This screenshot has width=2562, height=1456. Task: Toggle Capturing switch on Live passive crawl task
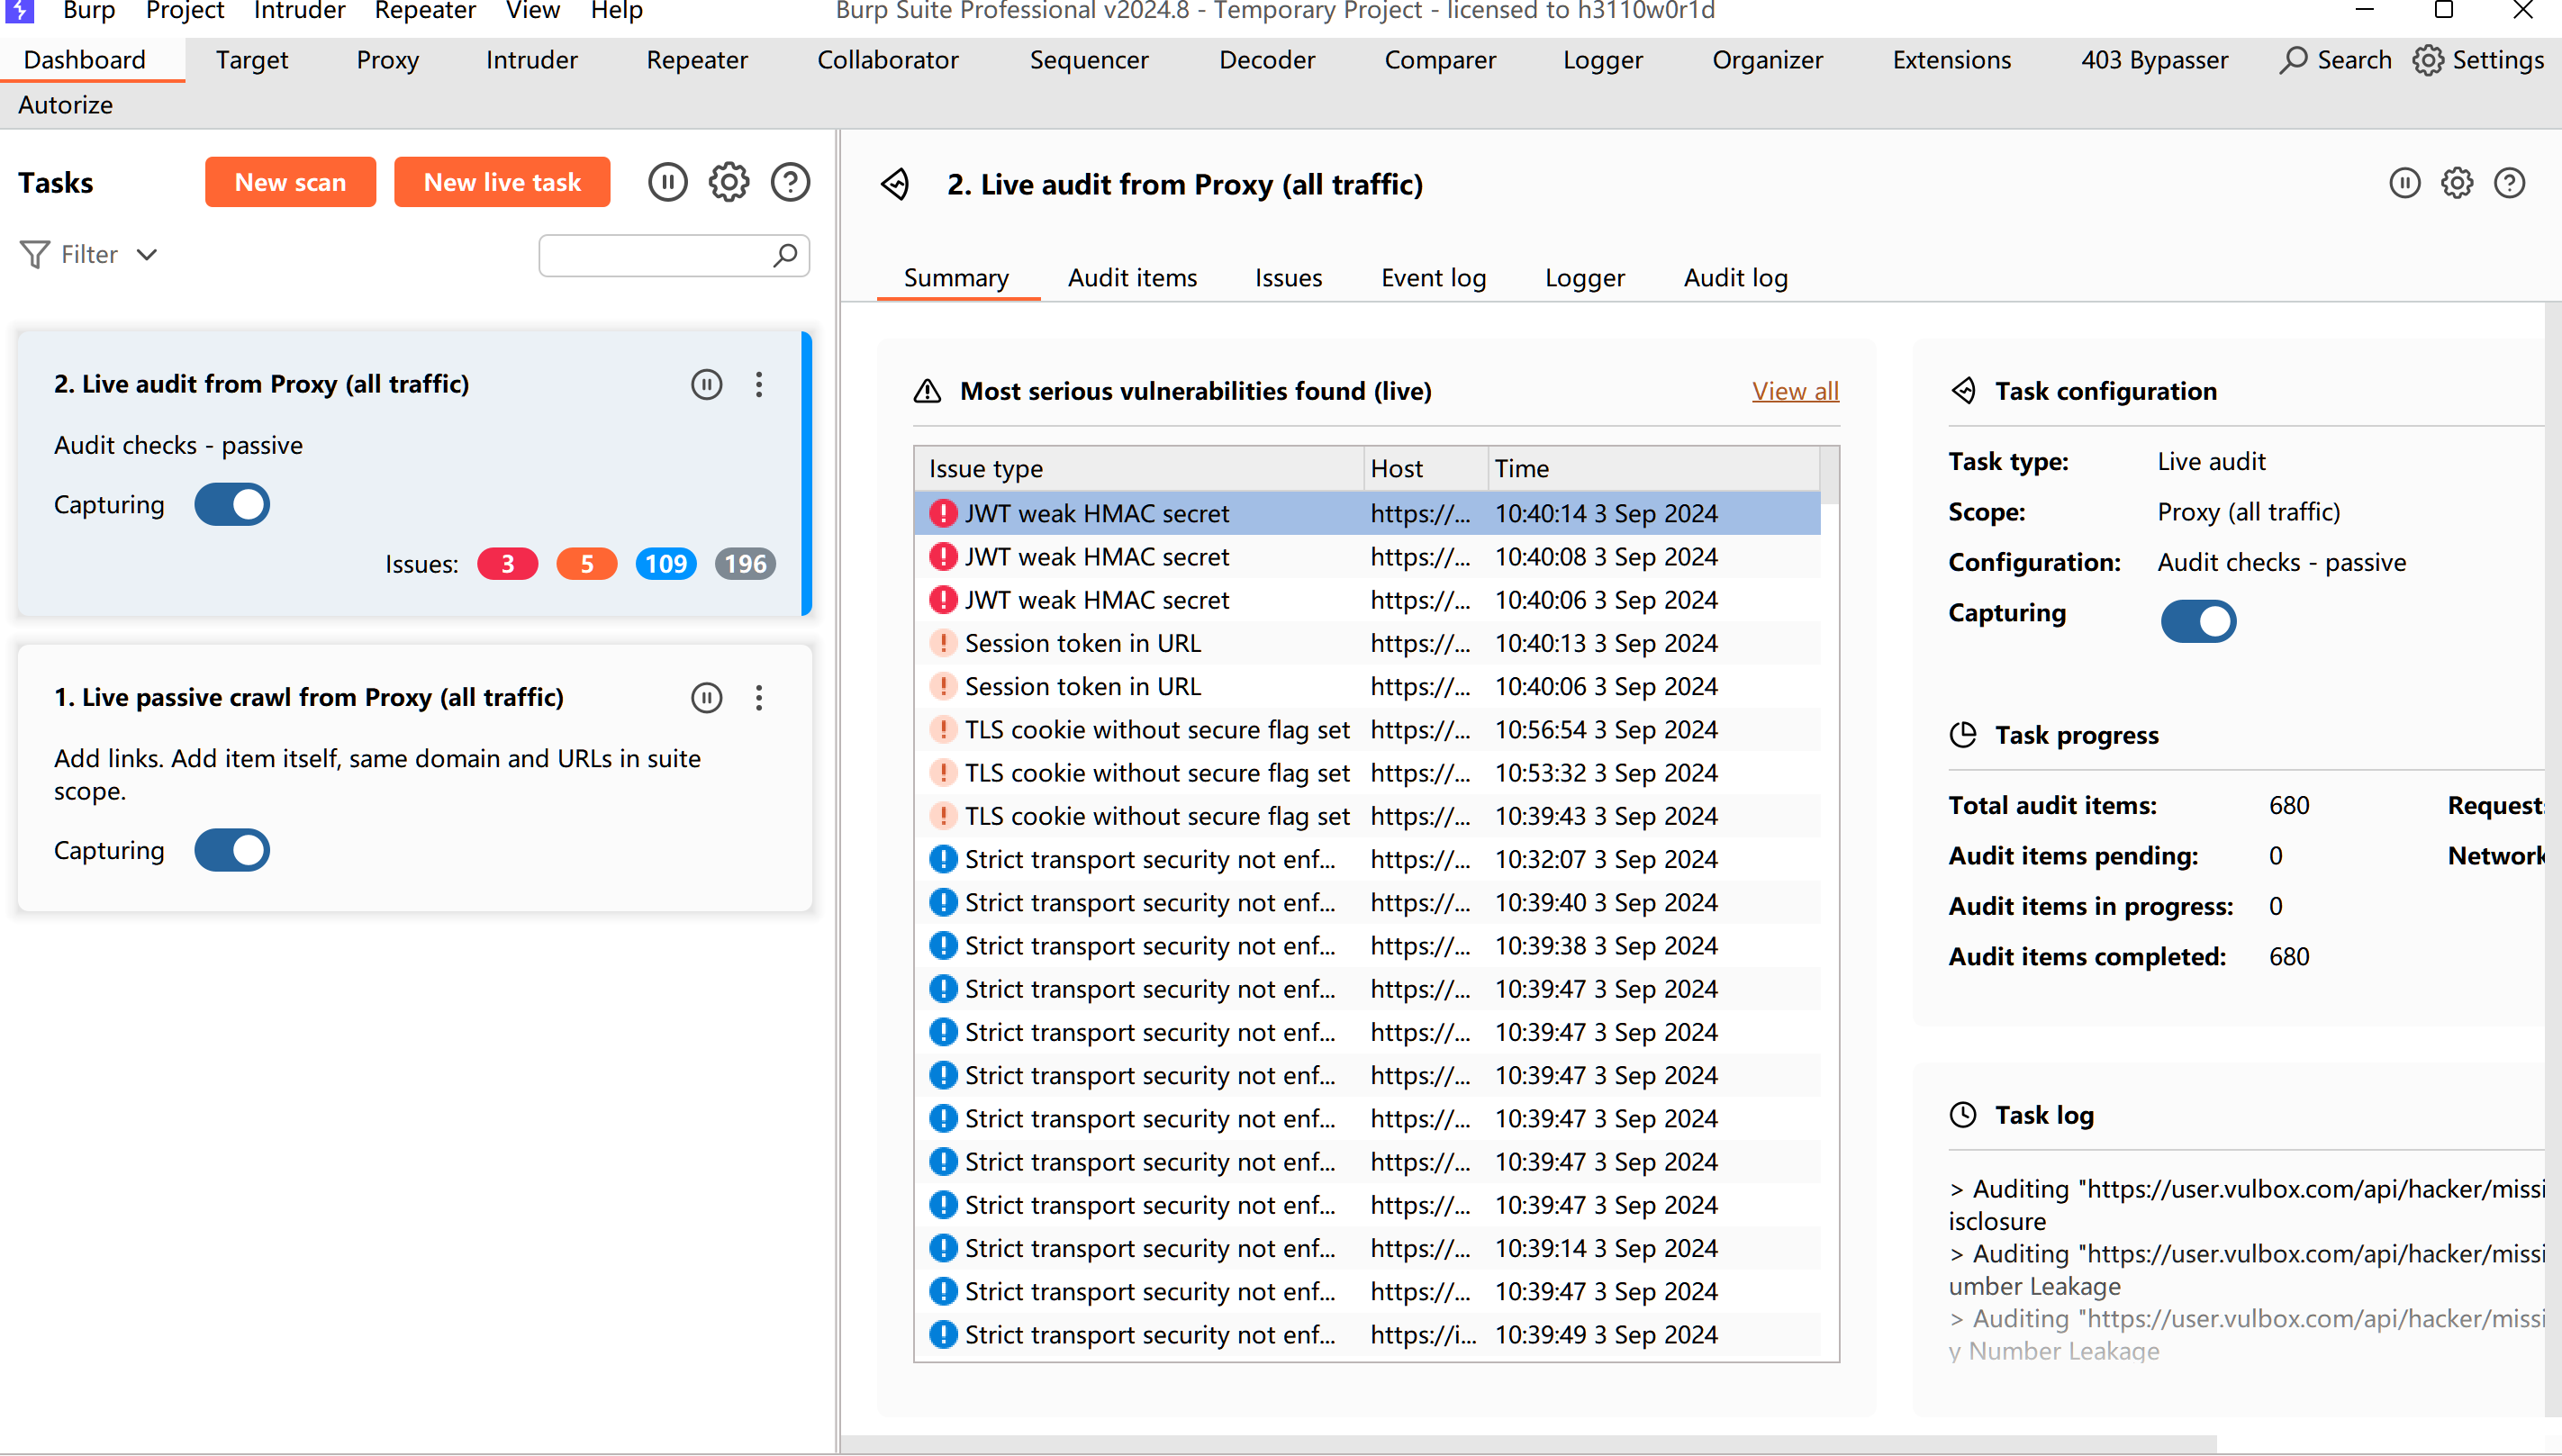(231, 851)
